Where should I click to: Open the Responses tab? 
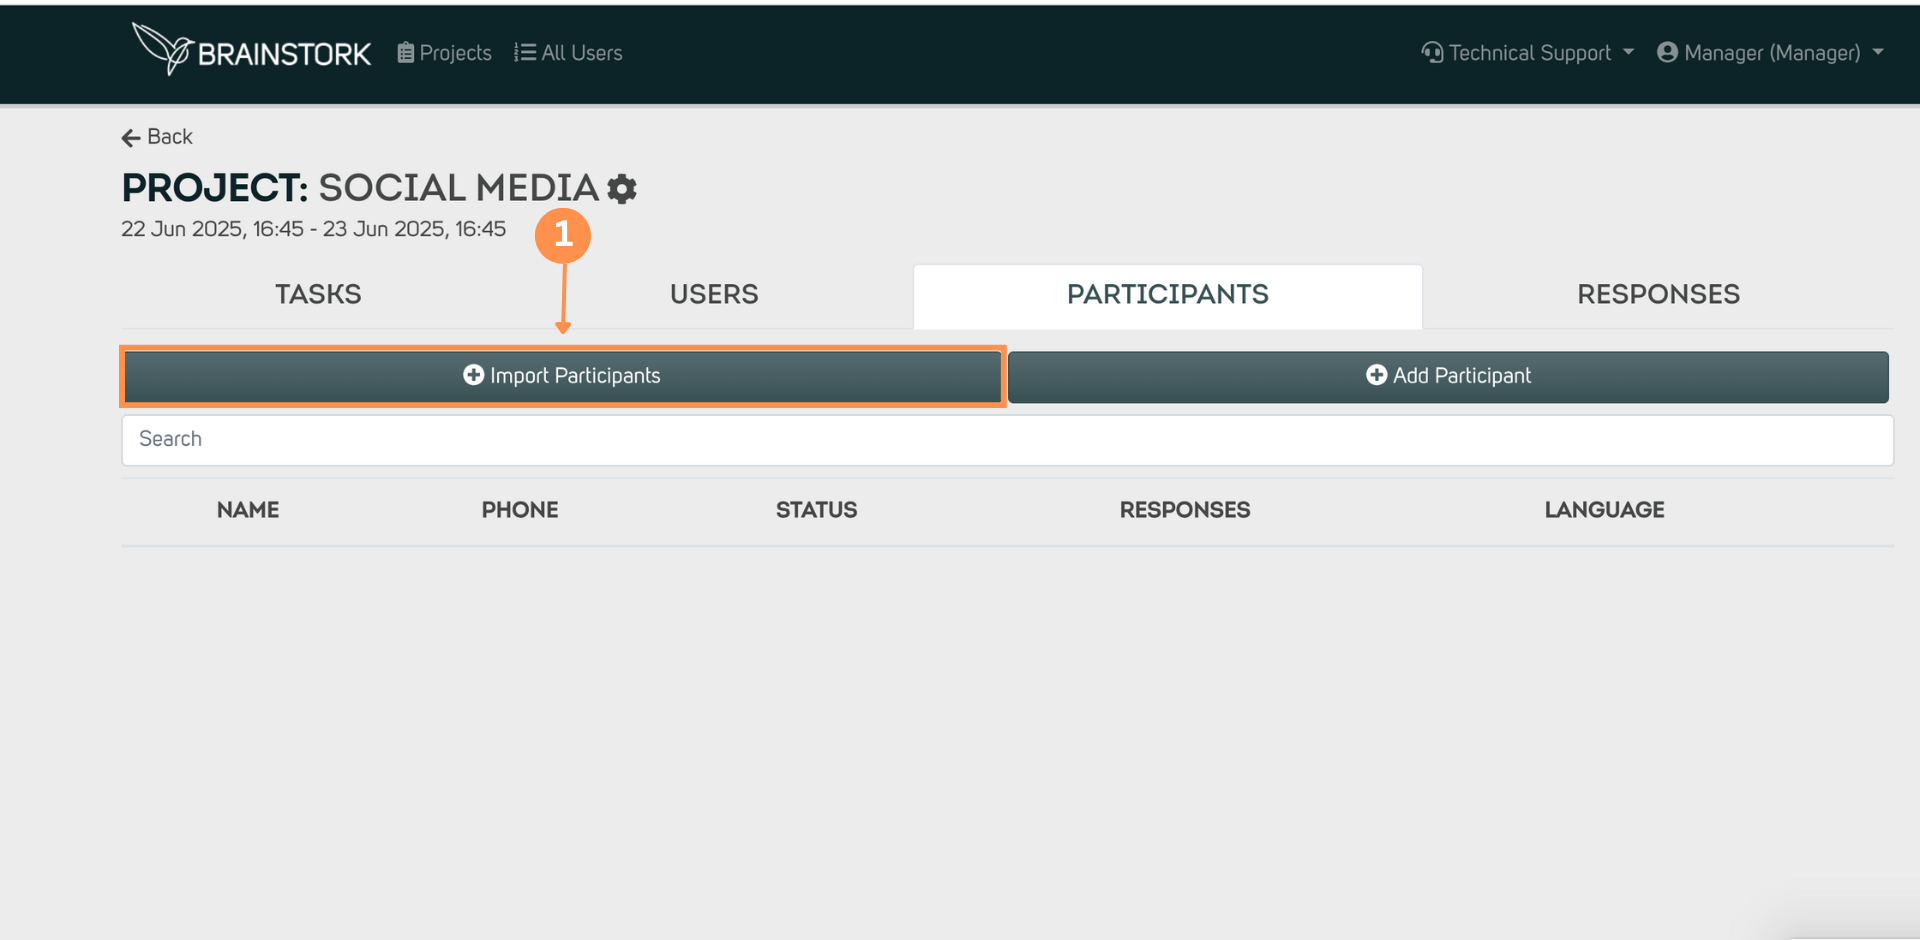(1658, 295)
